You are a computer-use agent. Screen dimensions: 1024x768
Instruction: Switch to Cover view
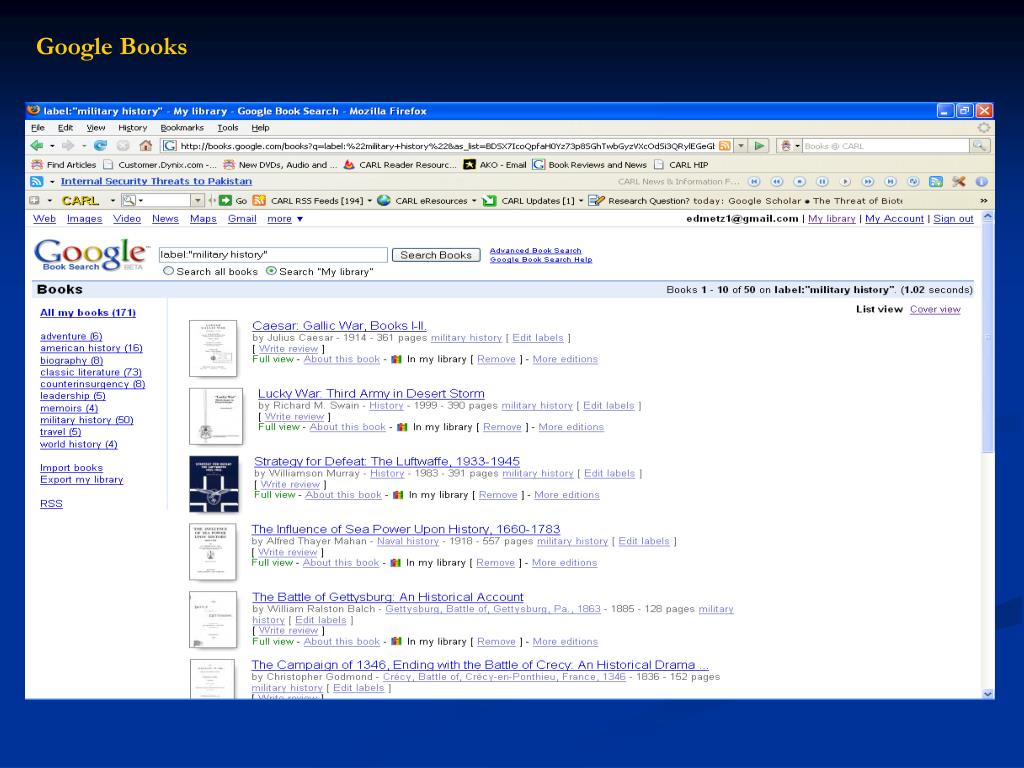(x=935, y=309)
